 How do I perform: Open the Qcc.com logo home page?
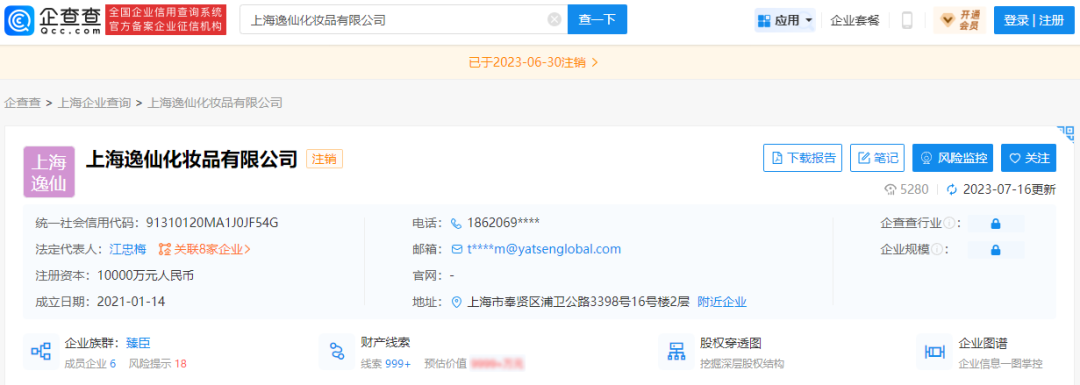point(54,20)
